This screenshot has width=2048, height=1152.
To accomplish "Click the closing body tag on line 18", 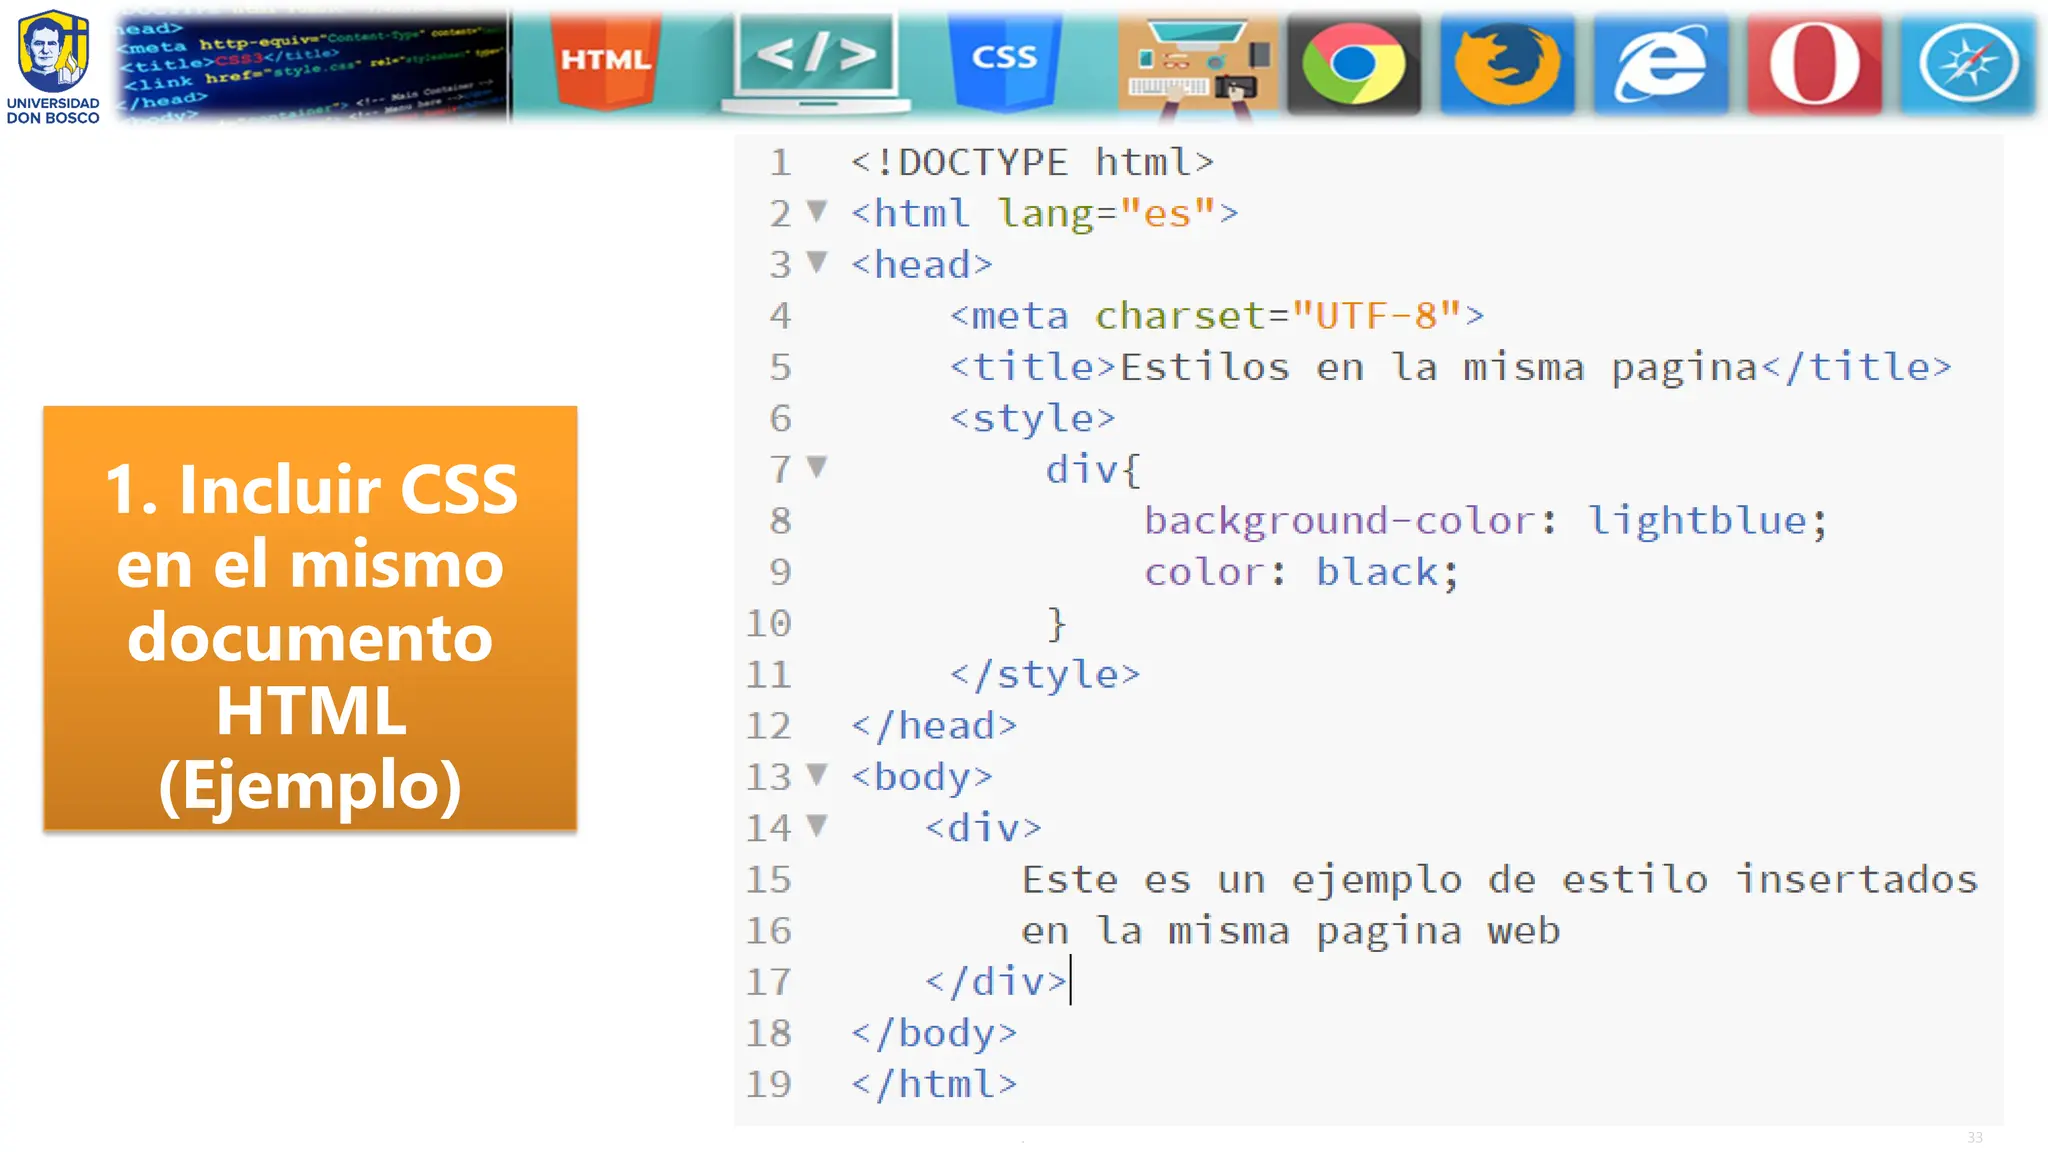I will (934, 1033).
